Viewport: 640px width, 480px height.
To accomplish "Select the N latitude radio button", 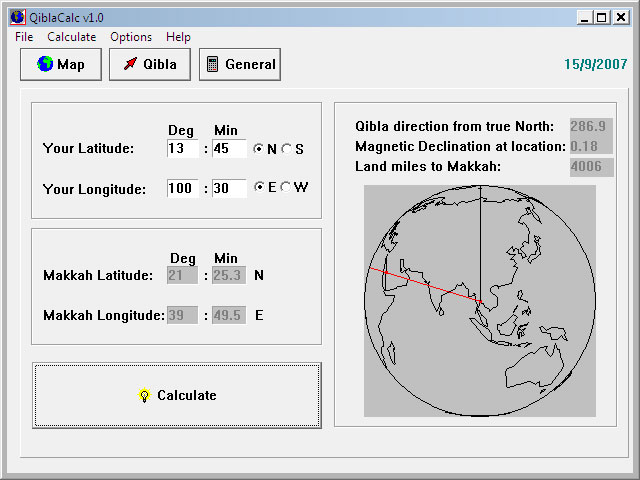I will [258, 149].
